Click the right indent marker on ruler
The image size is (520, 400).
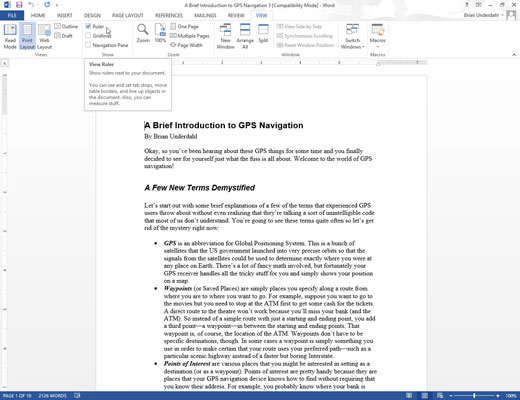pyautogui.click(x=378, y=64)
